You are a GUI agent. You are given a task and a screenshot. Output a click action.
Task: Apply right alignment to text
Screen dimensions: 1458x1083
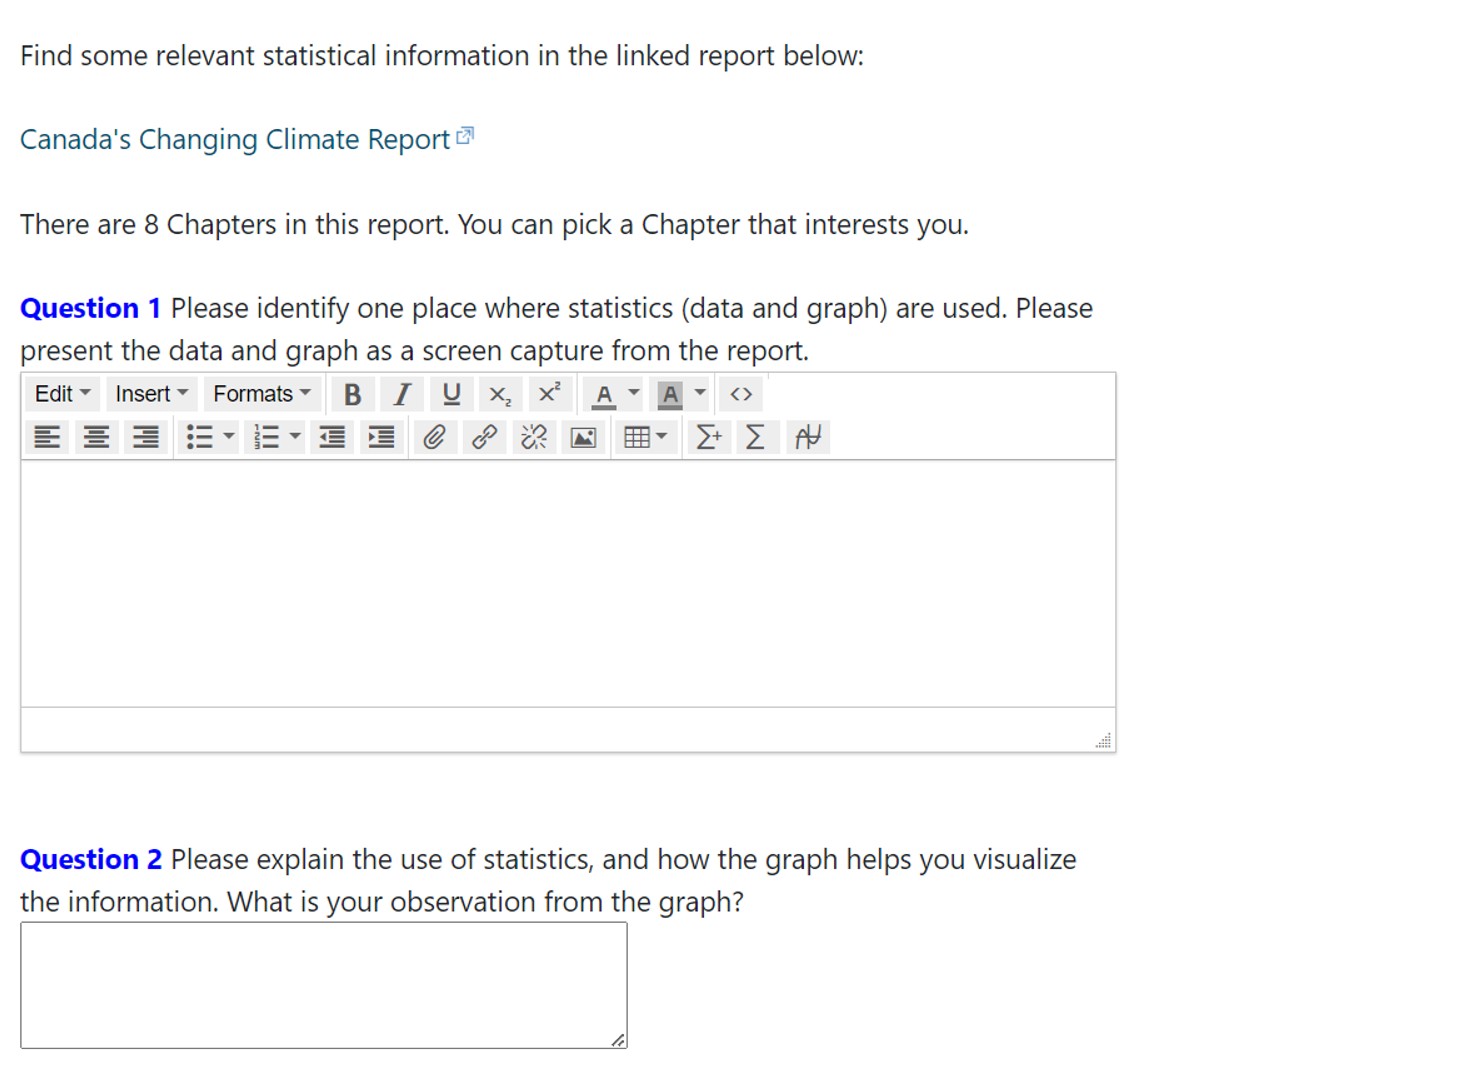(x=145, y=437)
